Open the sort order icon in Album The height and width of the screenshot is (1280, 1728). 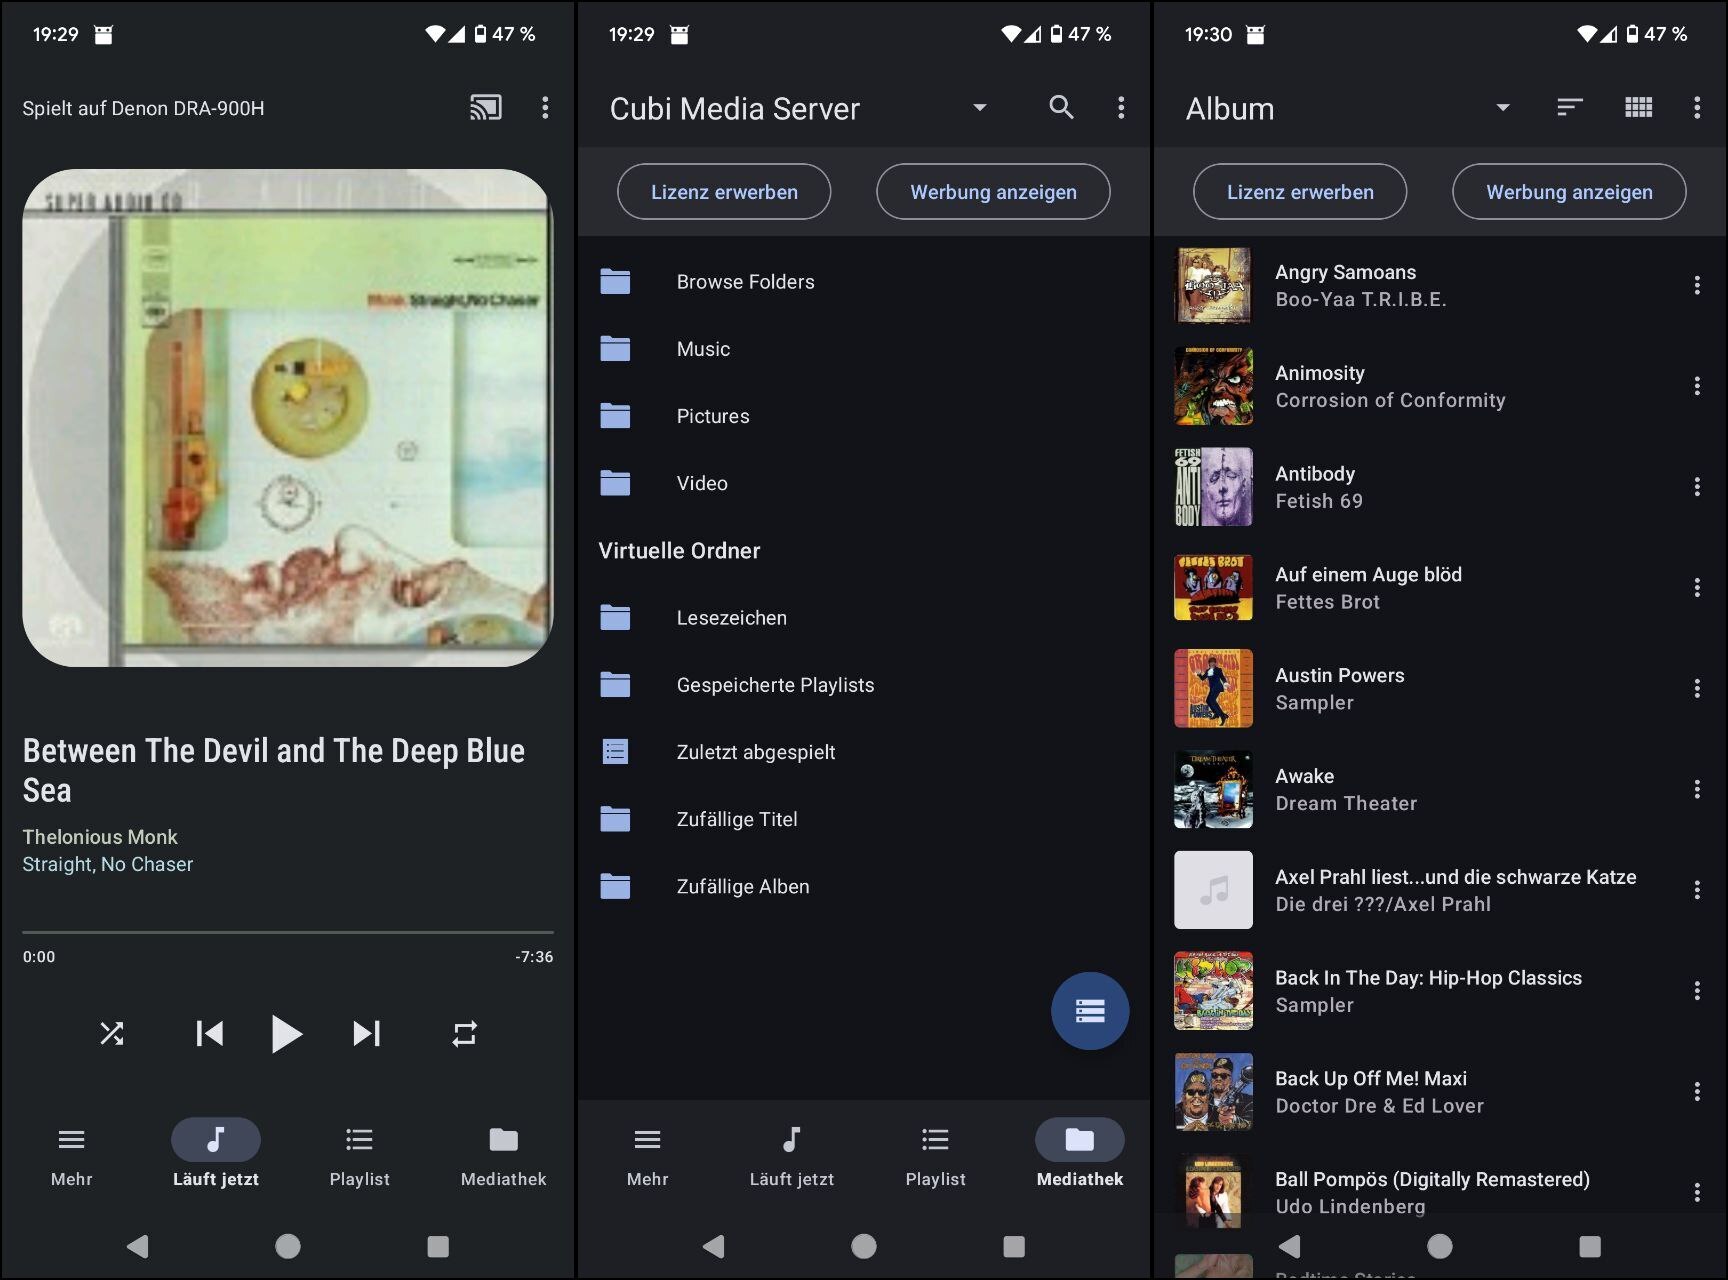point(1570,108)
